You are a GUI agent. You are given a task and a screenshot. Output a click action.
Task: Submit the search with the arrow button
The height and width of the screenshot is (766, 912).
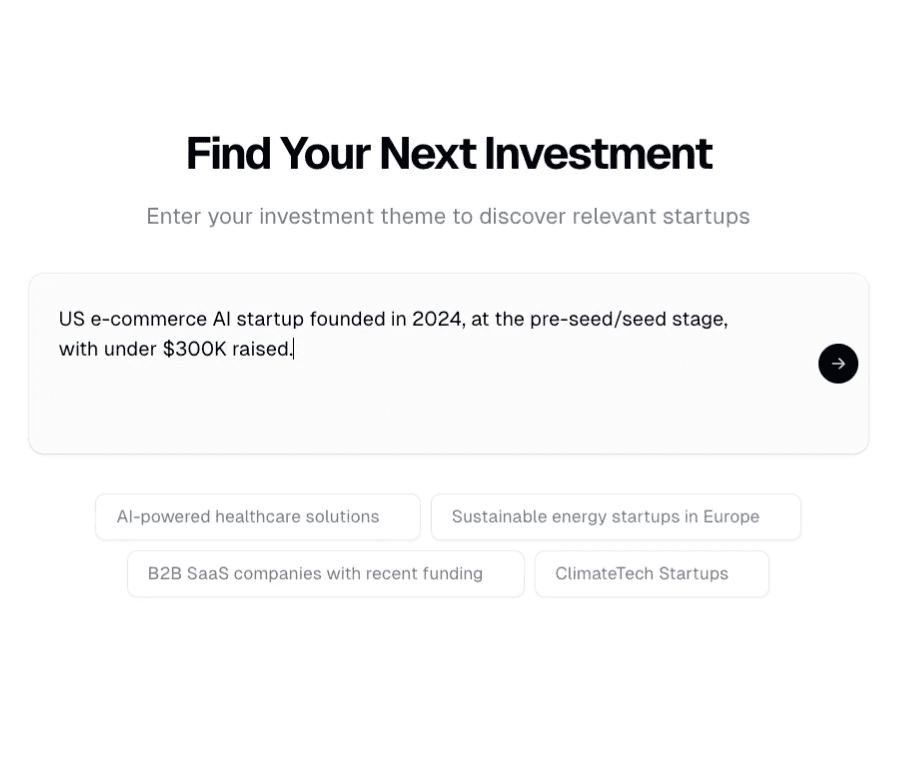point(838,364)
